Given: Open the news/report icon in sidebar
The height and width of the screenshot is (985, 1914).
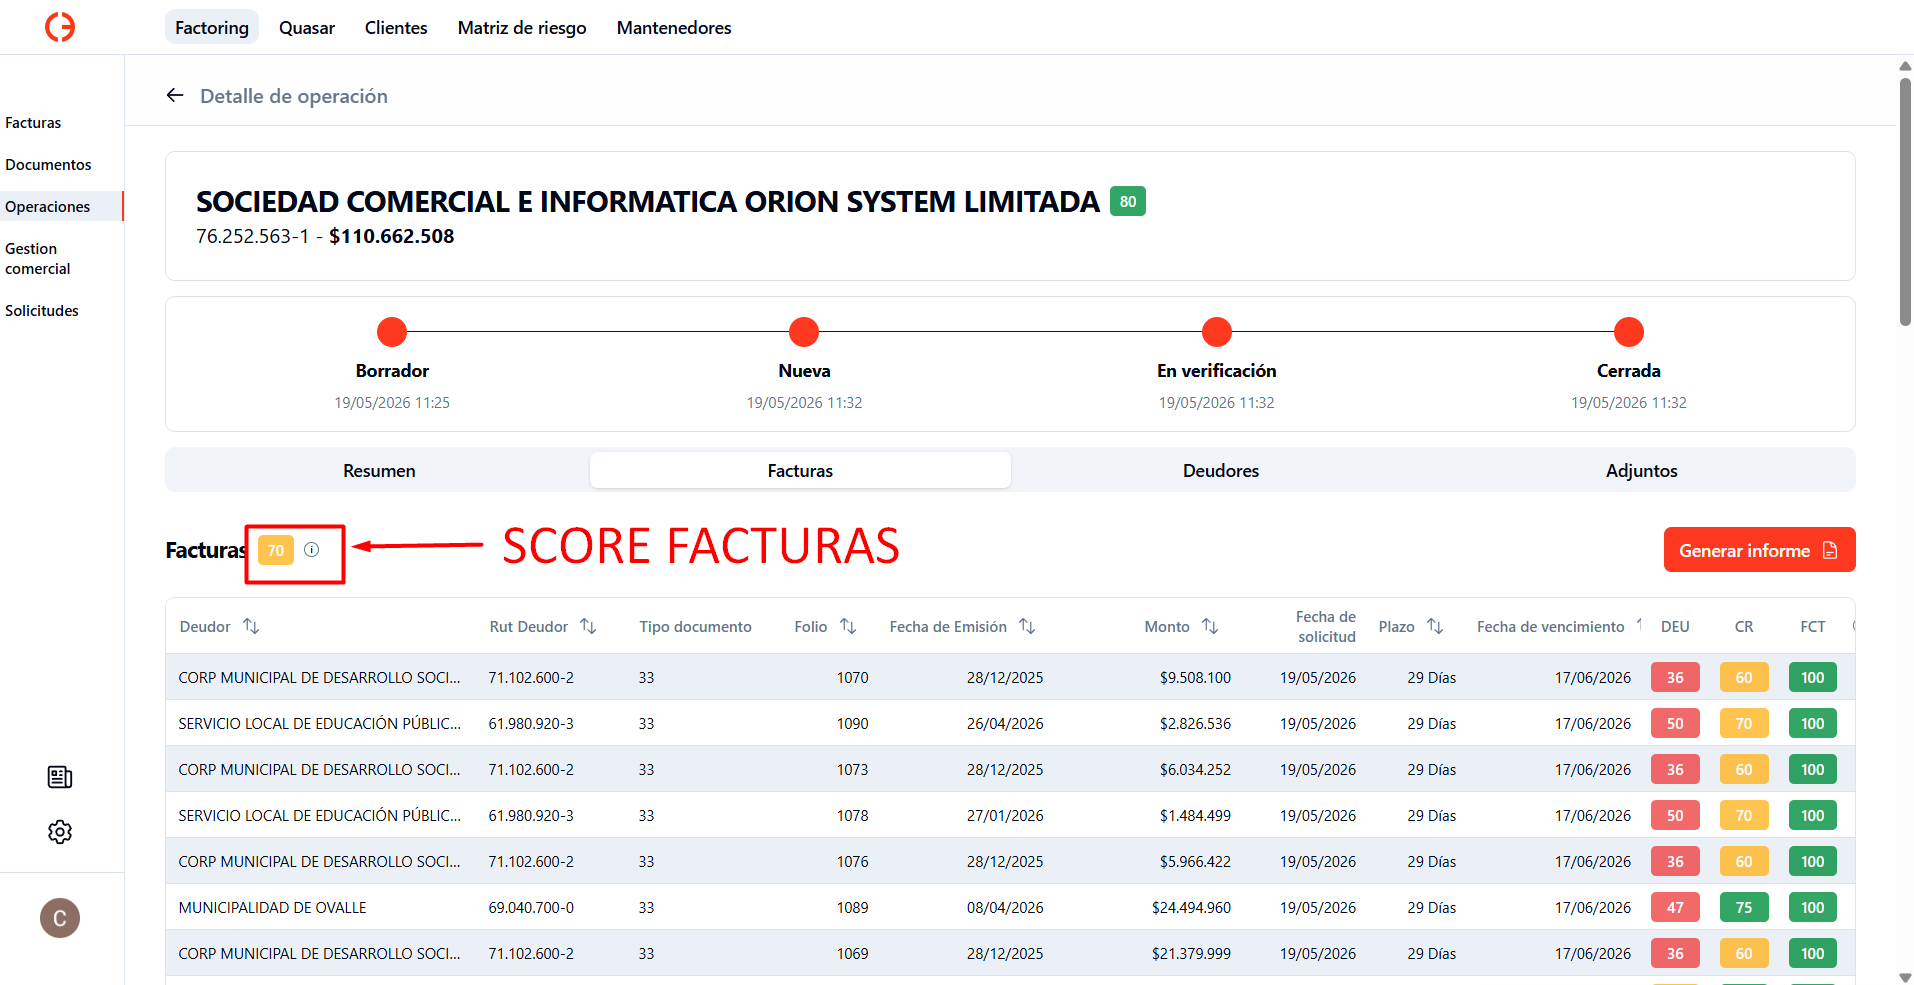Looking at the screenshot, I should 60,777.
